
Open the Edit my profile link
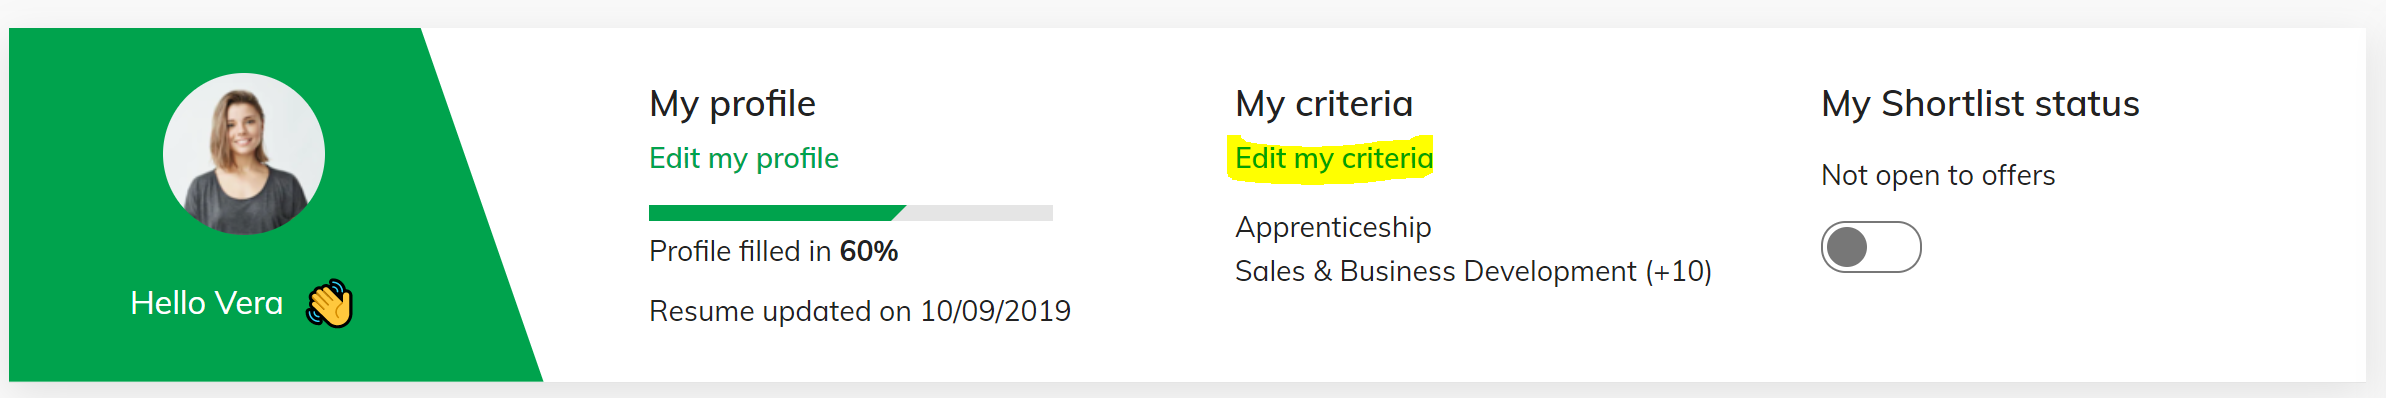[743, 158]
